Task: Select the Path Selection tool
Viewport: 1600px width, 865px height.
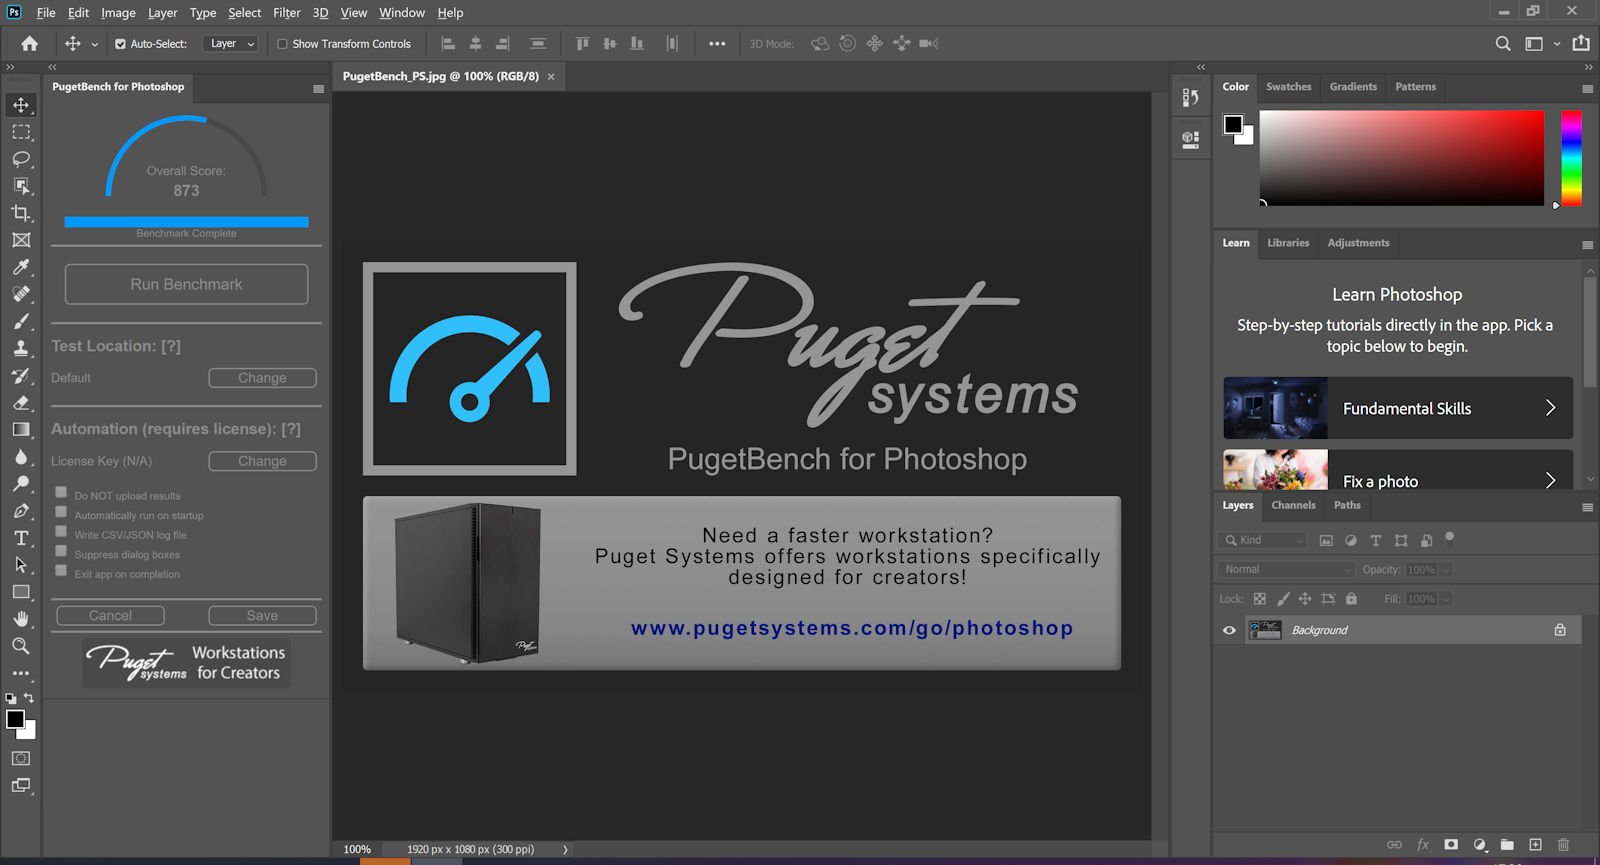Action: tap(21, 565)
